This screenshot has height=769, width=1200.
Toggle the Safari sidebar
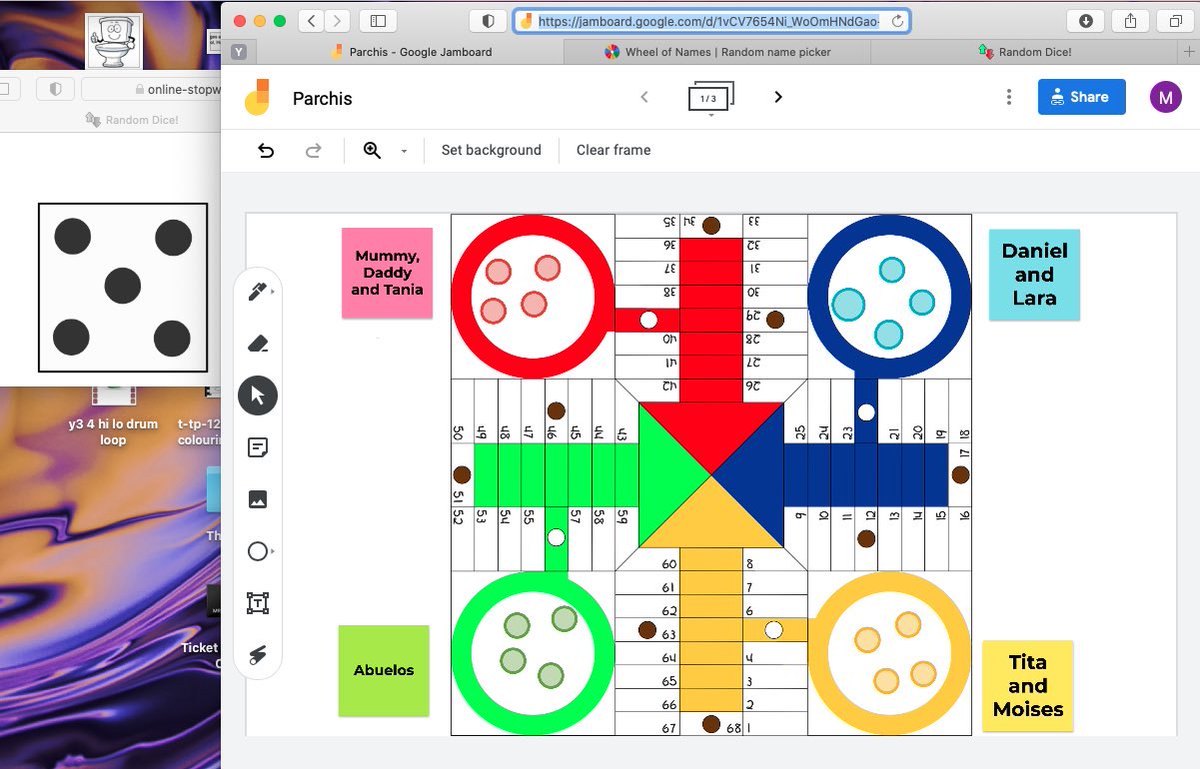378,21
